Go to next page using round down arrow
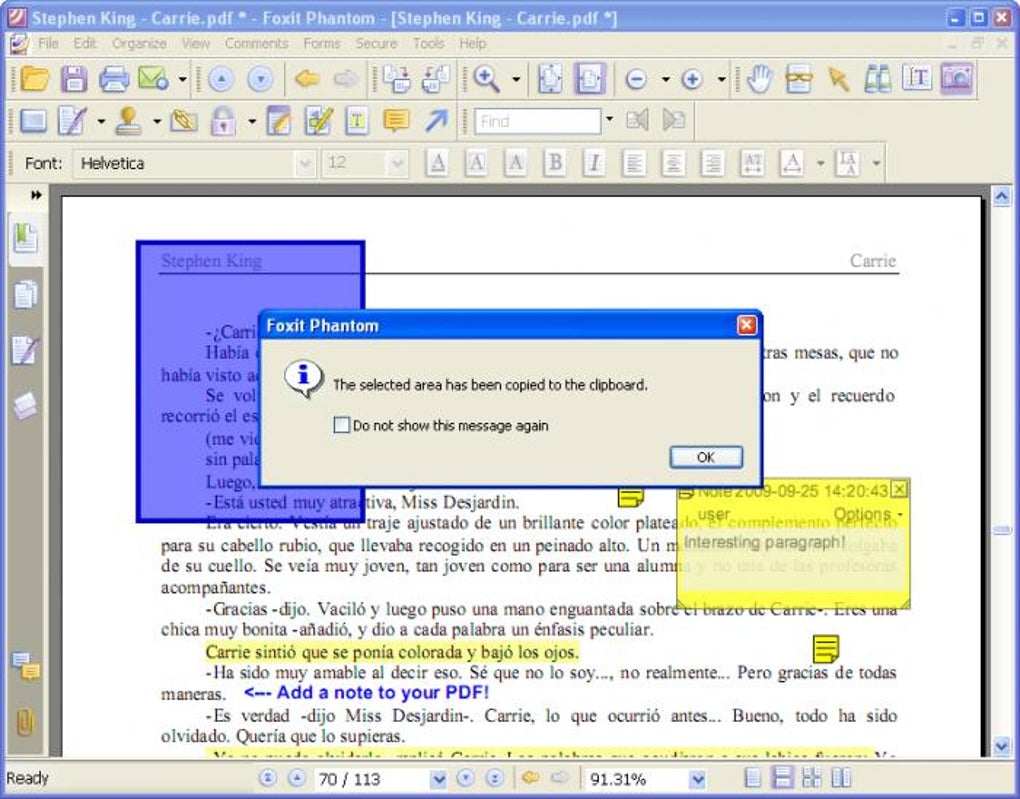This screenshot has width=1020, height=799. 260,79
